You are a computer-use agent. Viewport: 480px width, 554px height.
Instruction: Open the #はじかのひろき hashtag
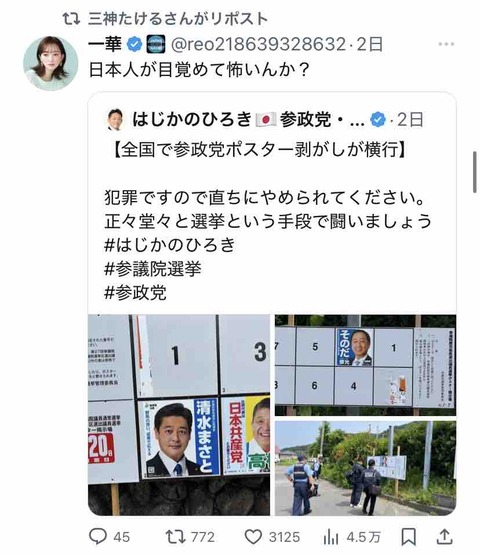click(170, 245)
